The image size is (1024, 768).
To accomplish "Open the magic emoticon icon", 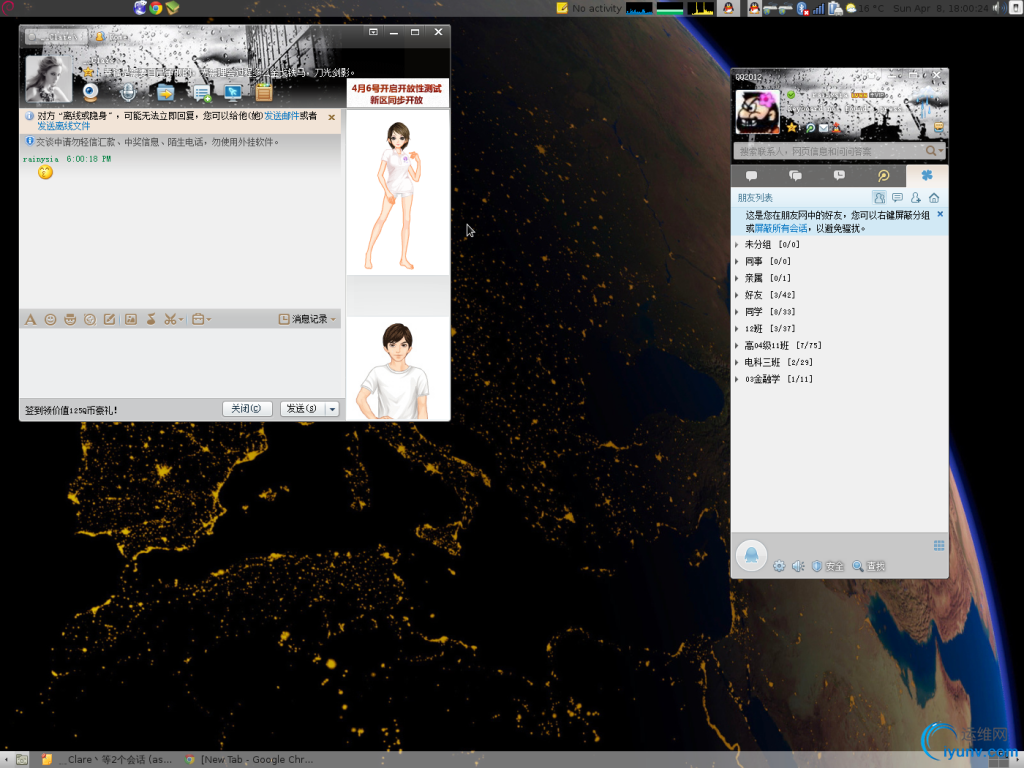I will pos(70,319).
